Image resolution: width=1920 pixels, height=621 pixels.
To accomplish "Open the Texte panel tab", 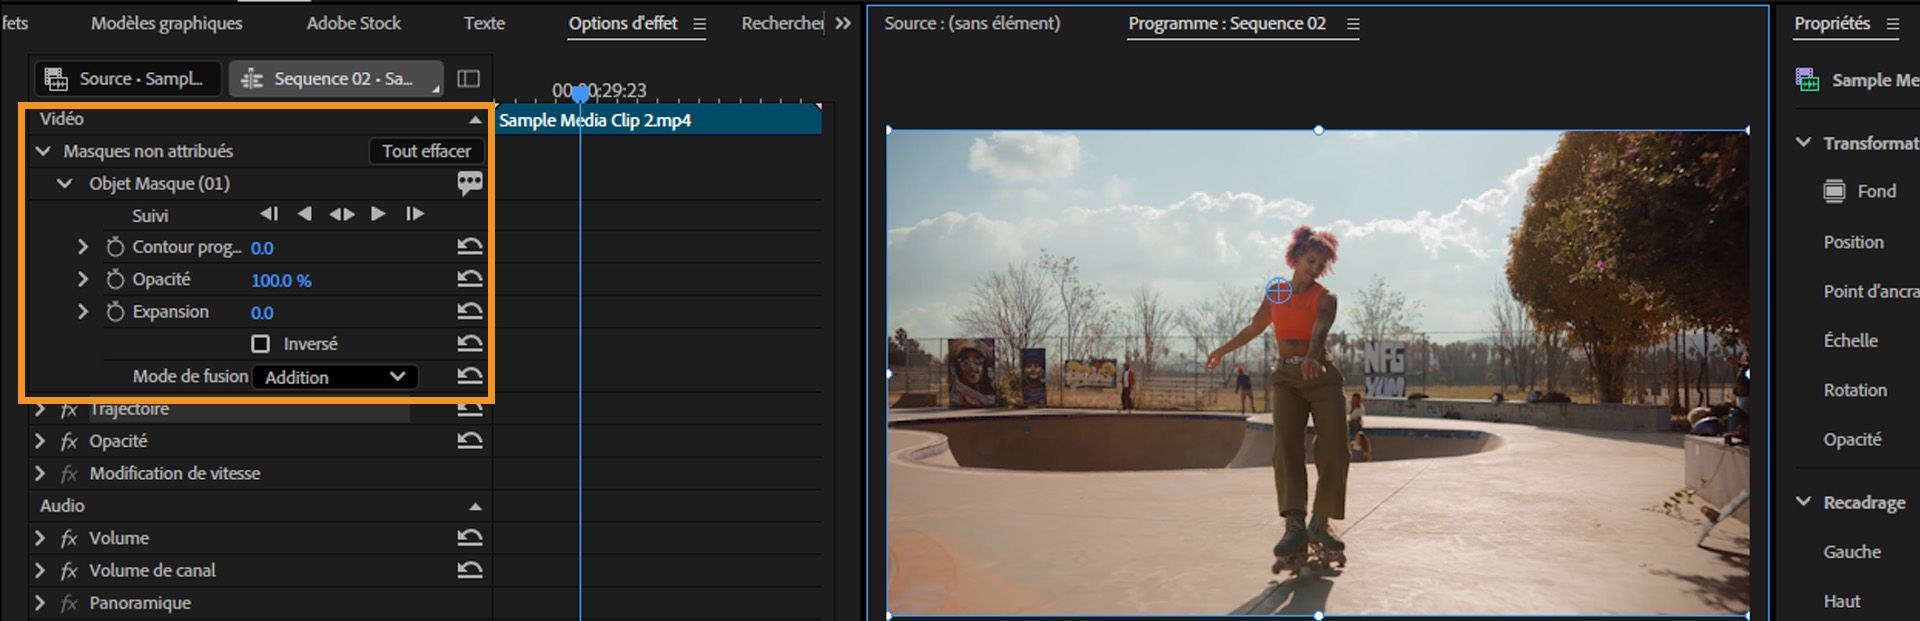I will coord(484,23).
